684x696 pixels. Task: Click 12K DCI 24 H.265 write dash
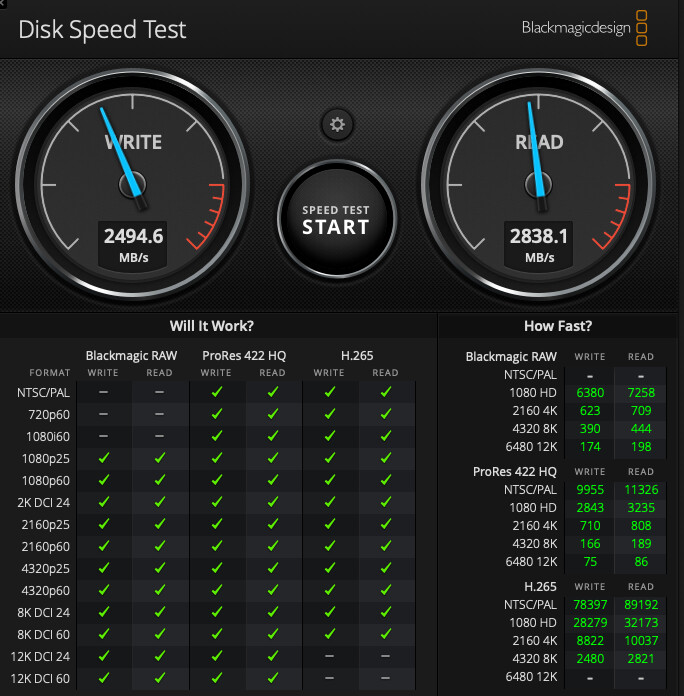pos(329,656)
